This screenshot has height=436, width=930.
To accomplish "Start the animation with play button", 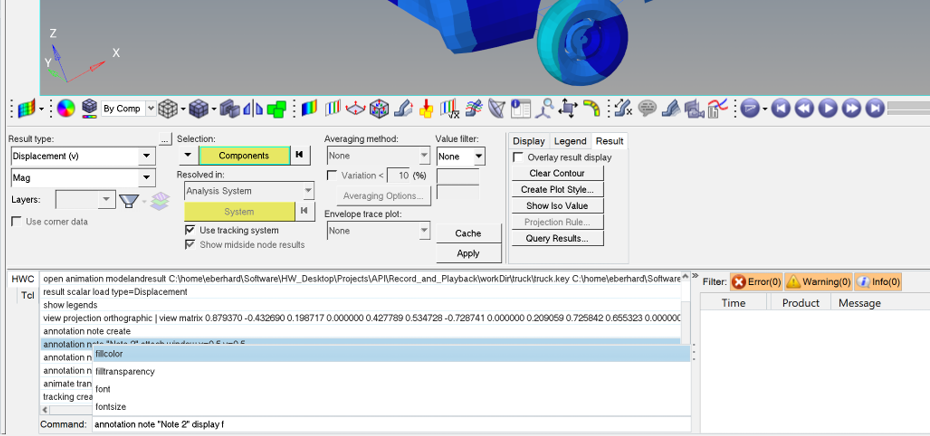I will point(828,108).
